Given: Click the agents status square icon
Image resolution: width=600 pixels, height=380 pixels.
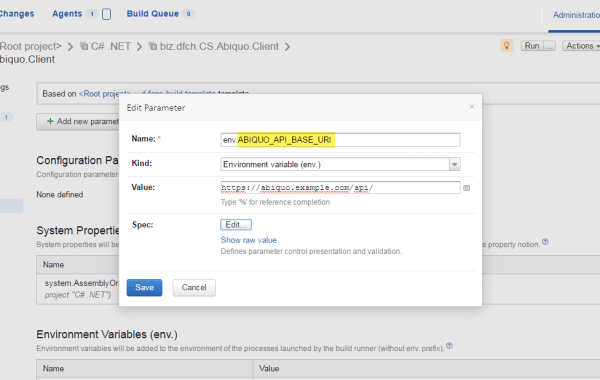Looking at the screenshot, I should [106, 14].
